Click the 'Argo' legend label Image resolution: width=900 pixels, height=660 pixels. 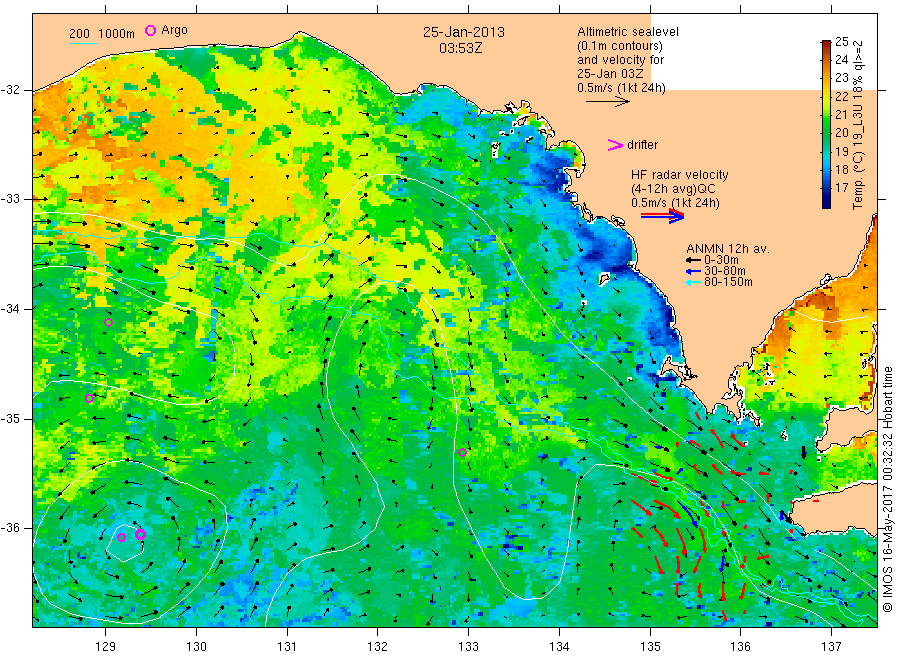(174, 30)
